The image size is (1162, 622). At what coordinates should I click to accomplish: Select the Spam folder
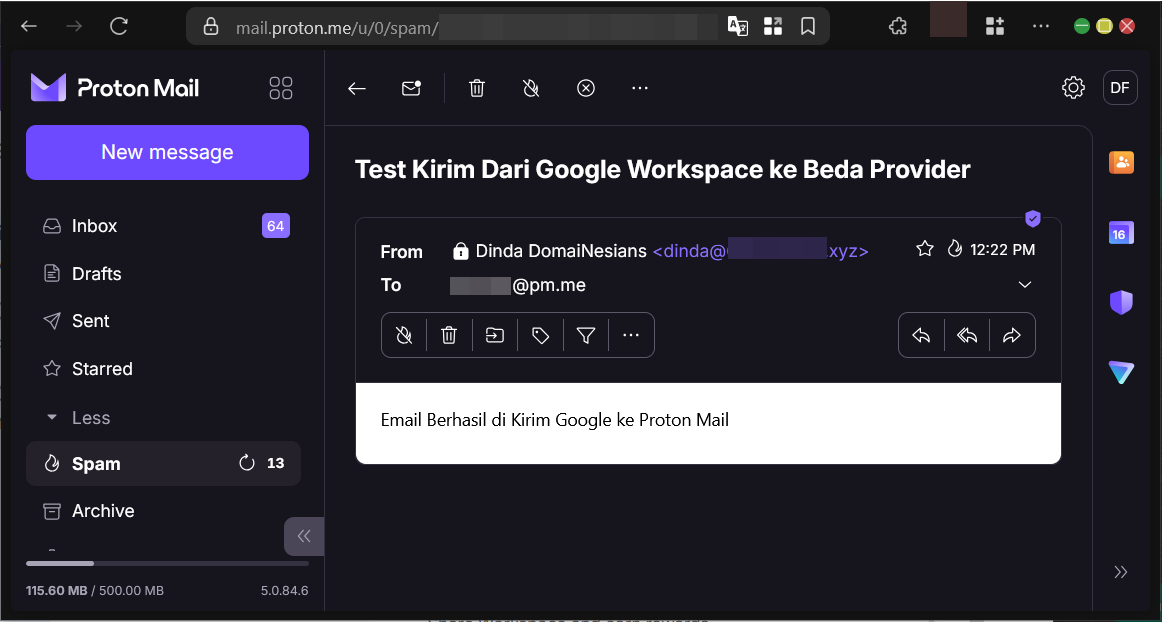(x=163, y=464)
